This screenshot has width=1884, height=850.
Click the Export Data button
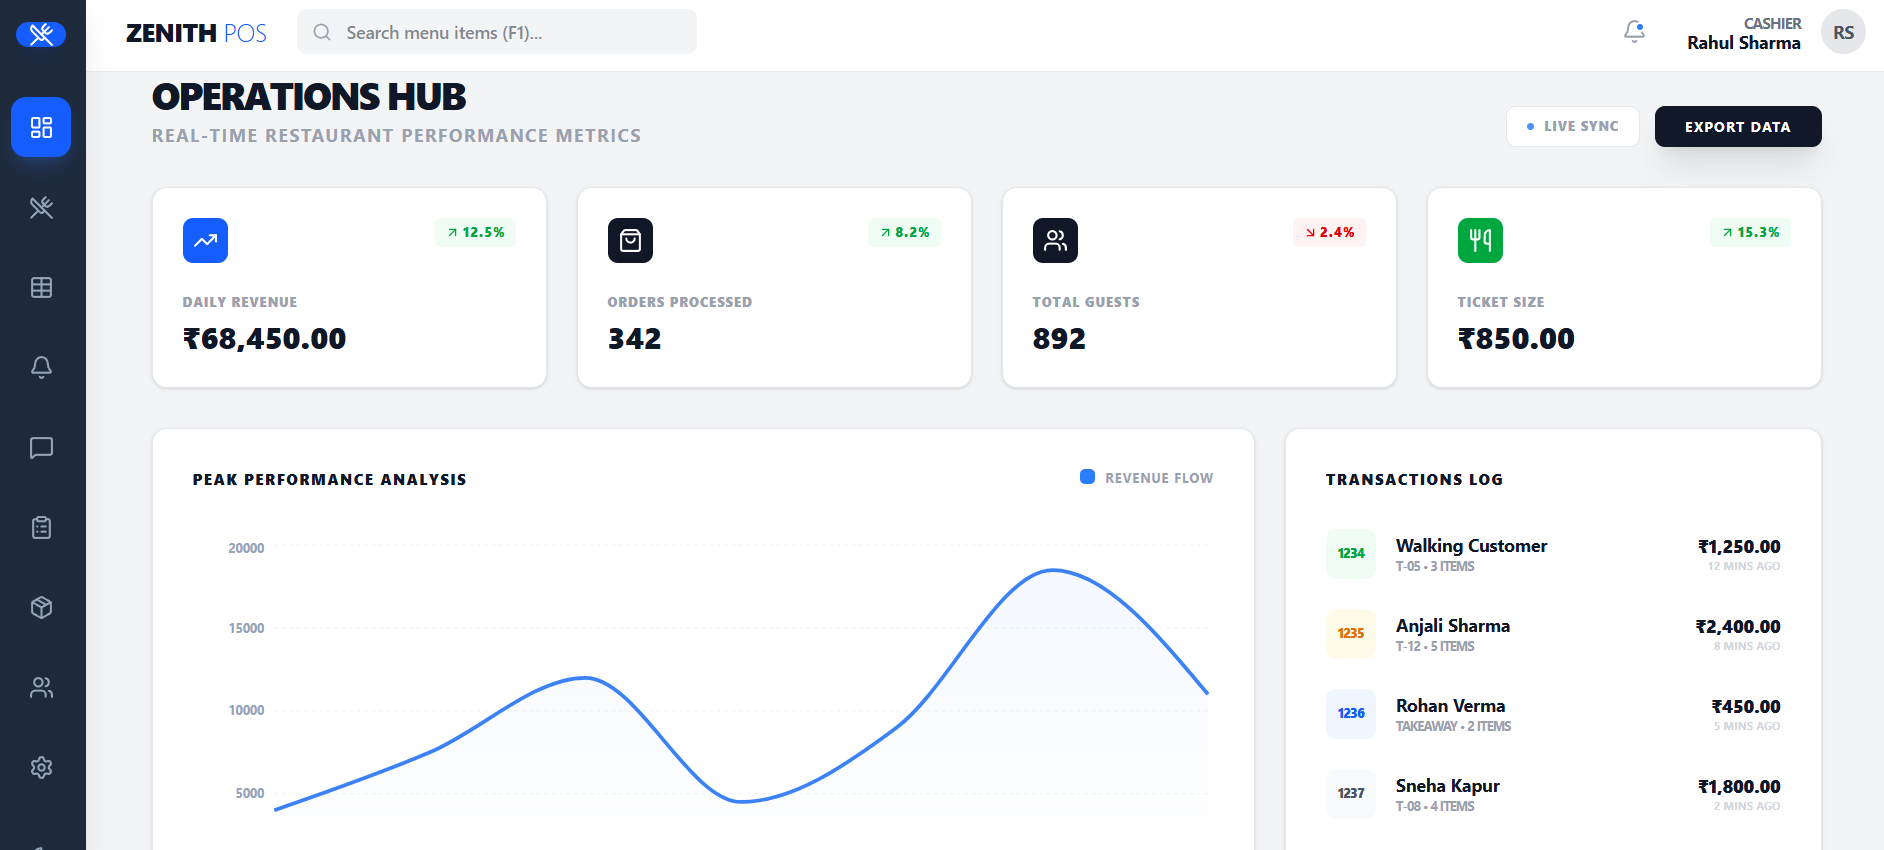coord(1738,127)
